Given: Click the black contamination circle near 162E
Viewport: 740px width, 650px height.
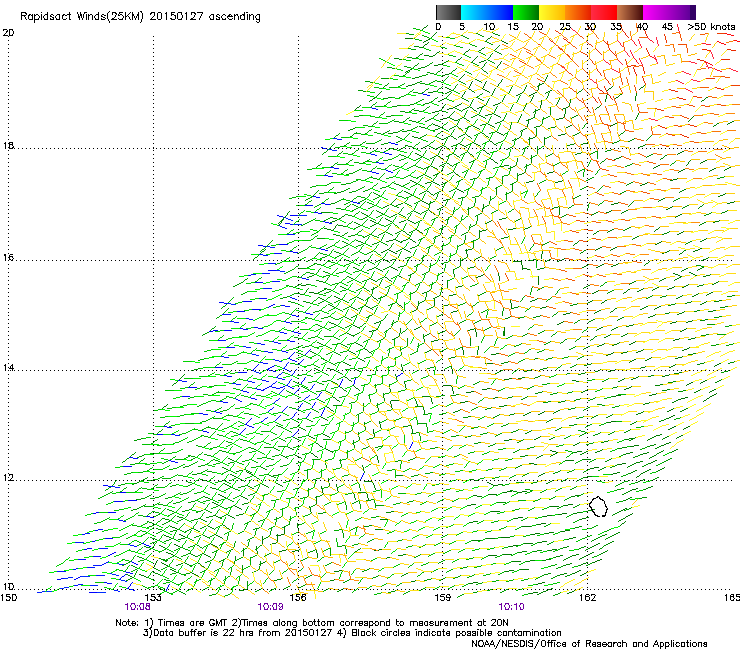Looking at the screenshot, I should [598, 506].
